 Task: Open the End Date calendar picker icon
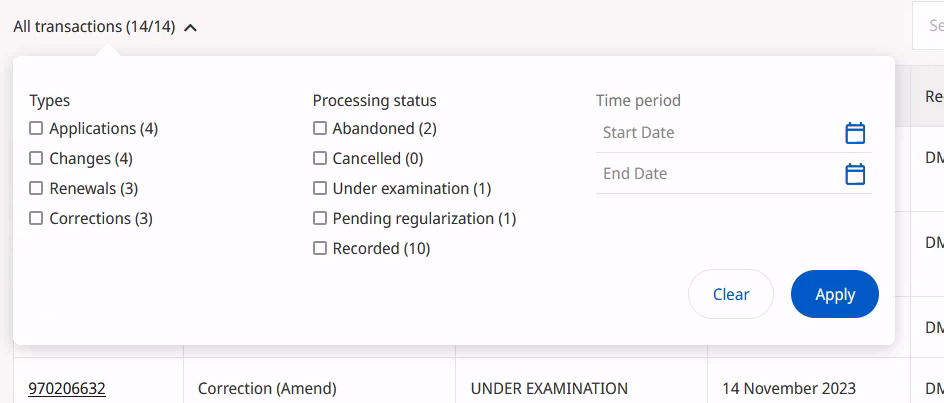855,174
